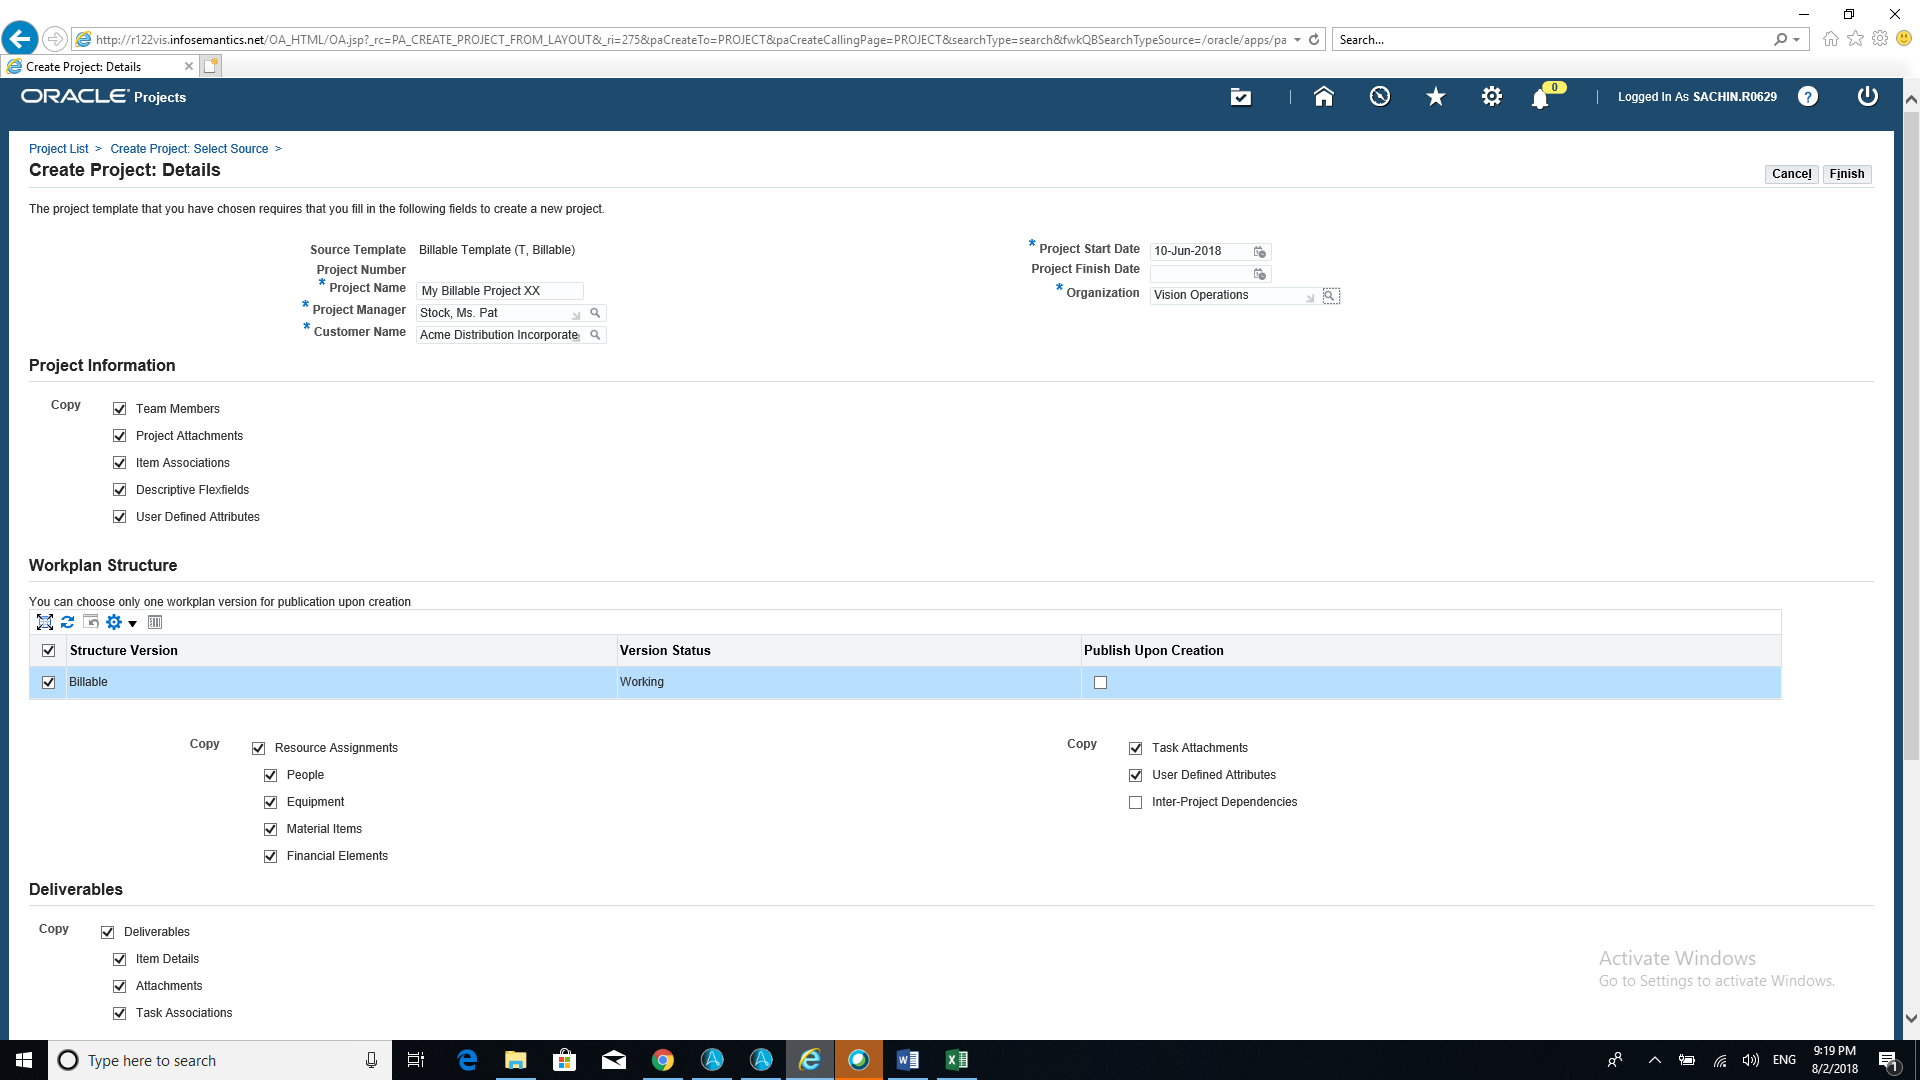1920x1080 pixels.
Task: Open the Windows action center icon
Action: (x=1888, y=1060)
